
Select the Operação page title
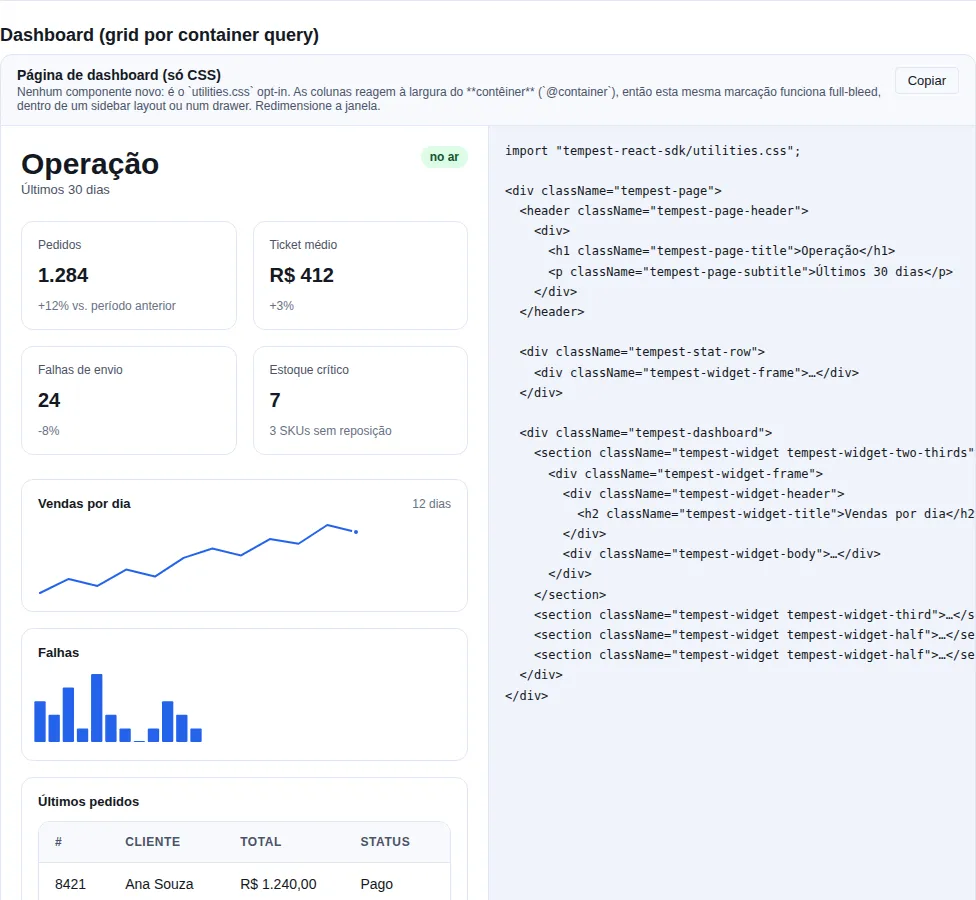tap(90, 164)
